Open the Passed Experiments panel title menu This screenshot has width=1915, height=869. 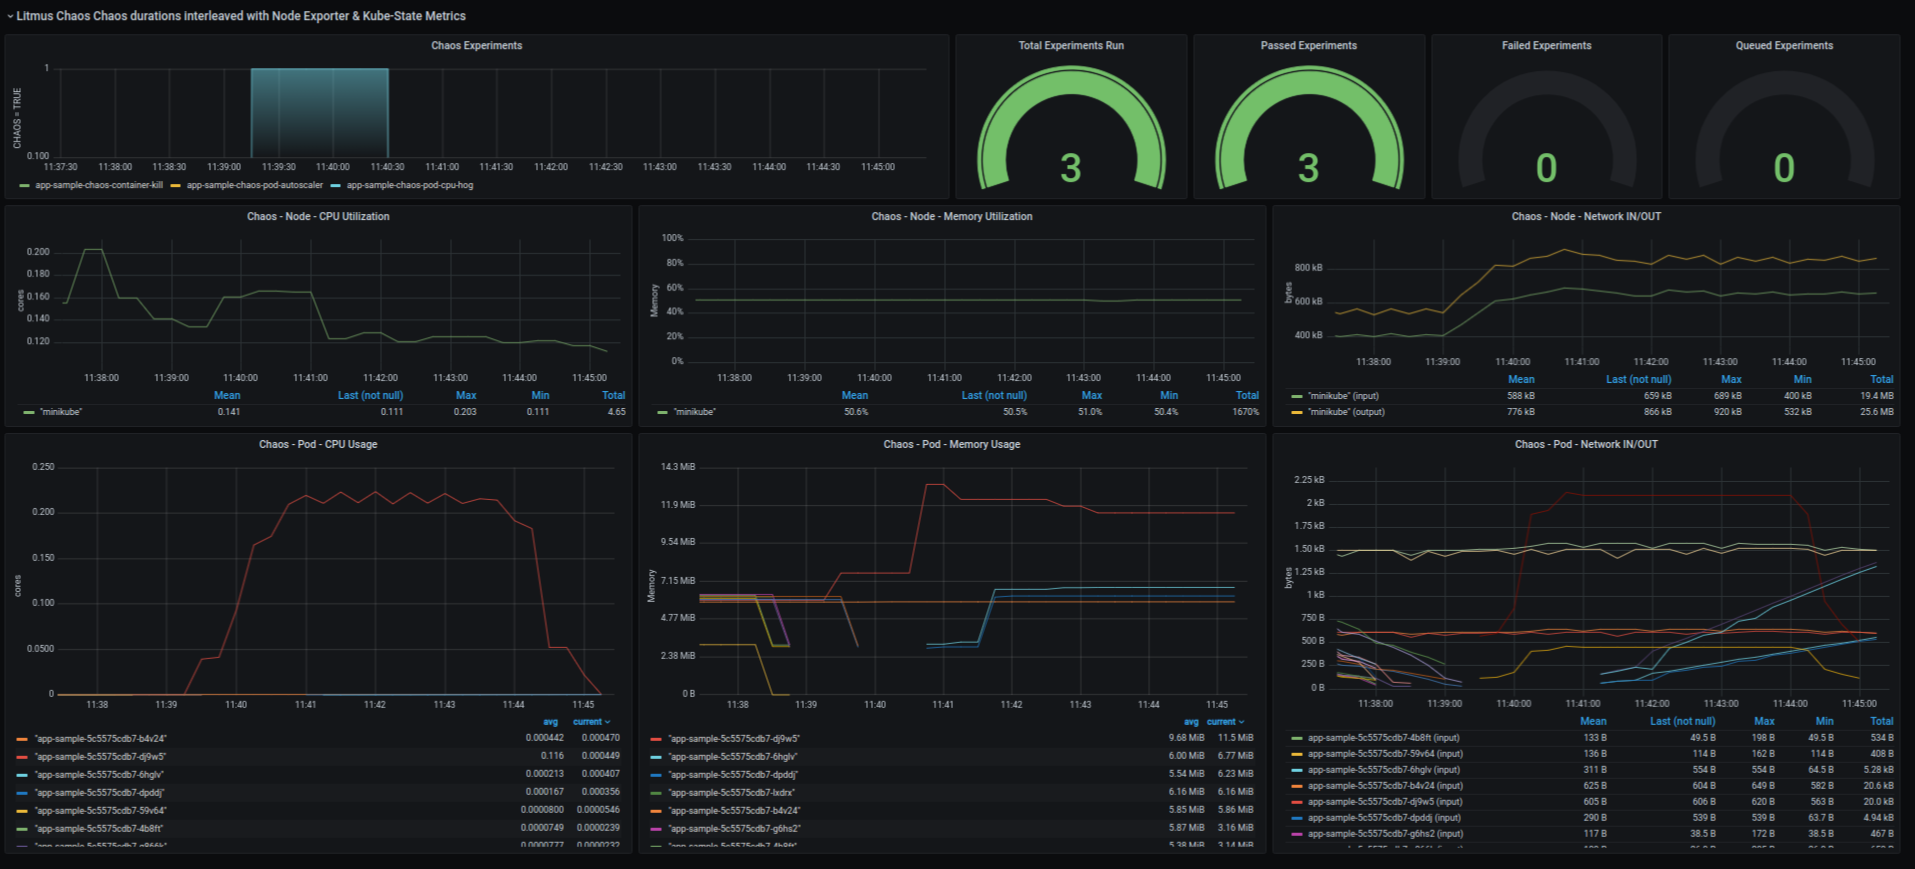[1308, 46]
